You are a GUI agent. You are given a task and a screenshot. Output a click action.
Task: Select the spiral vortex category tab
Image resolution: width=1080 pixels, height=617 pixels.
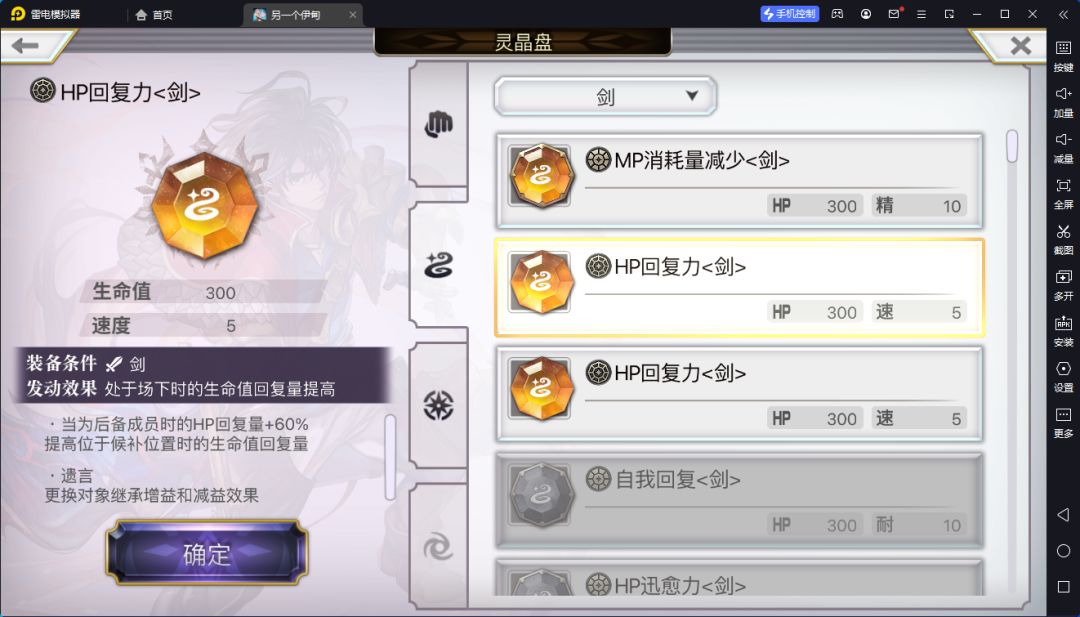pos(438,547)
